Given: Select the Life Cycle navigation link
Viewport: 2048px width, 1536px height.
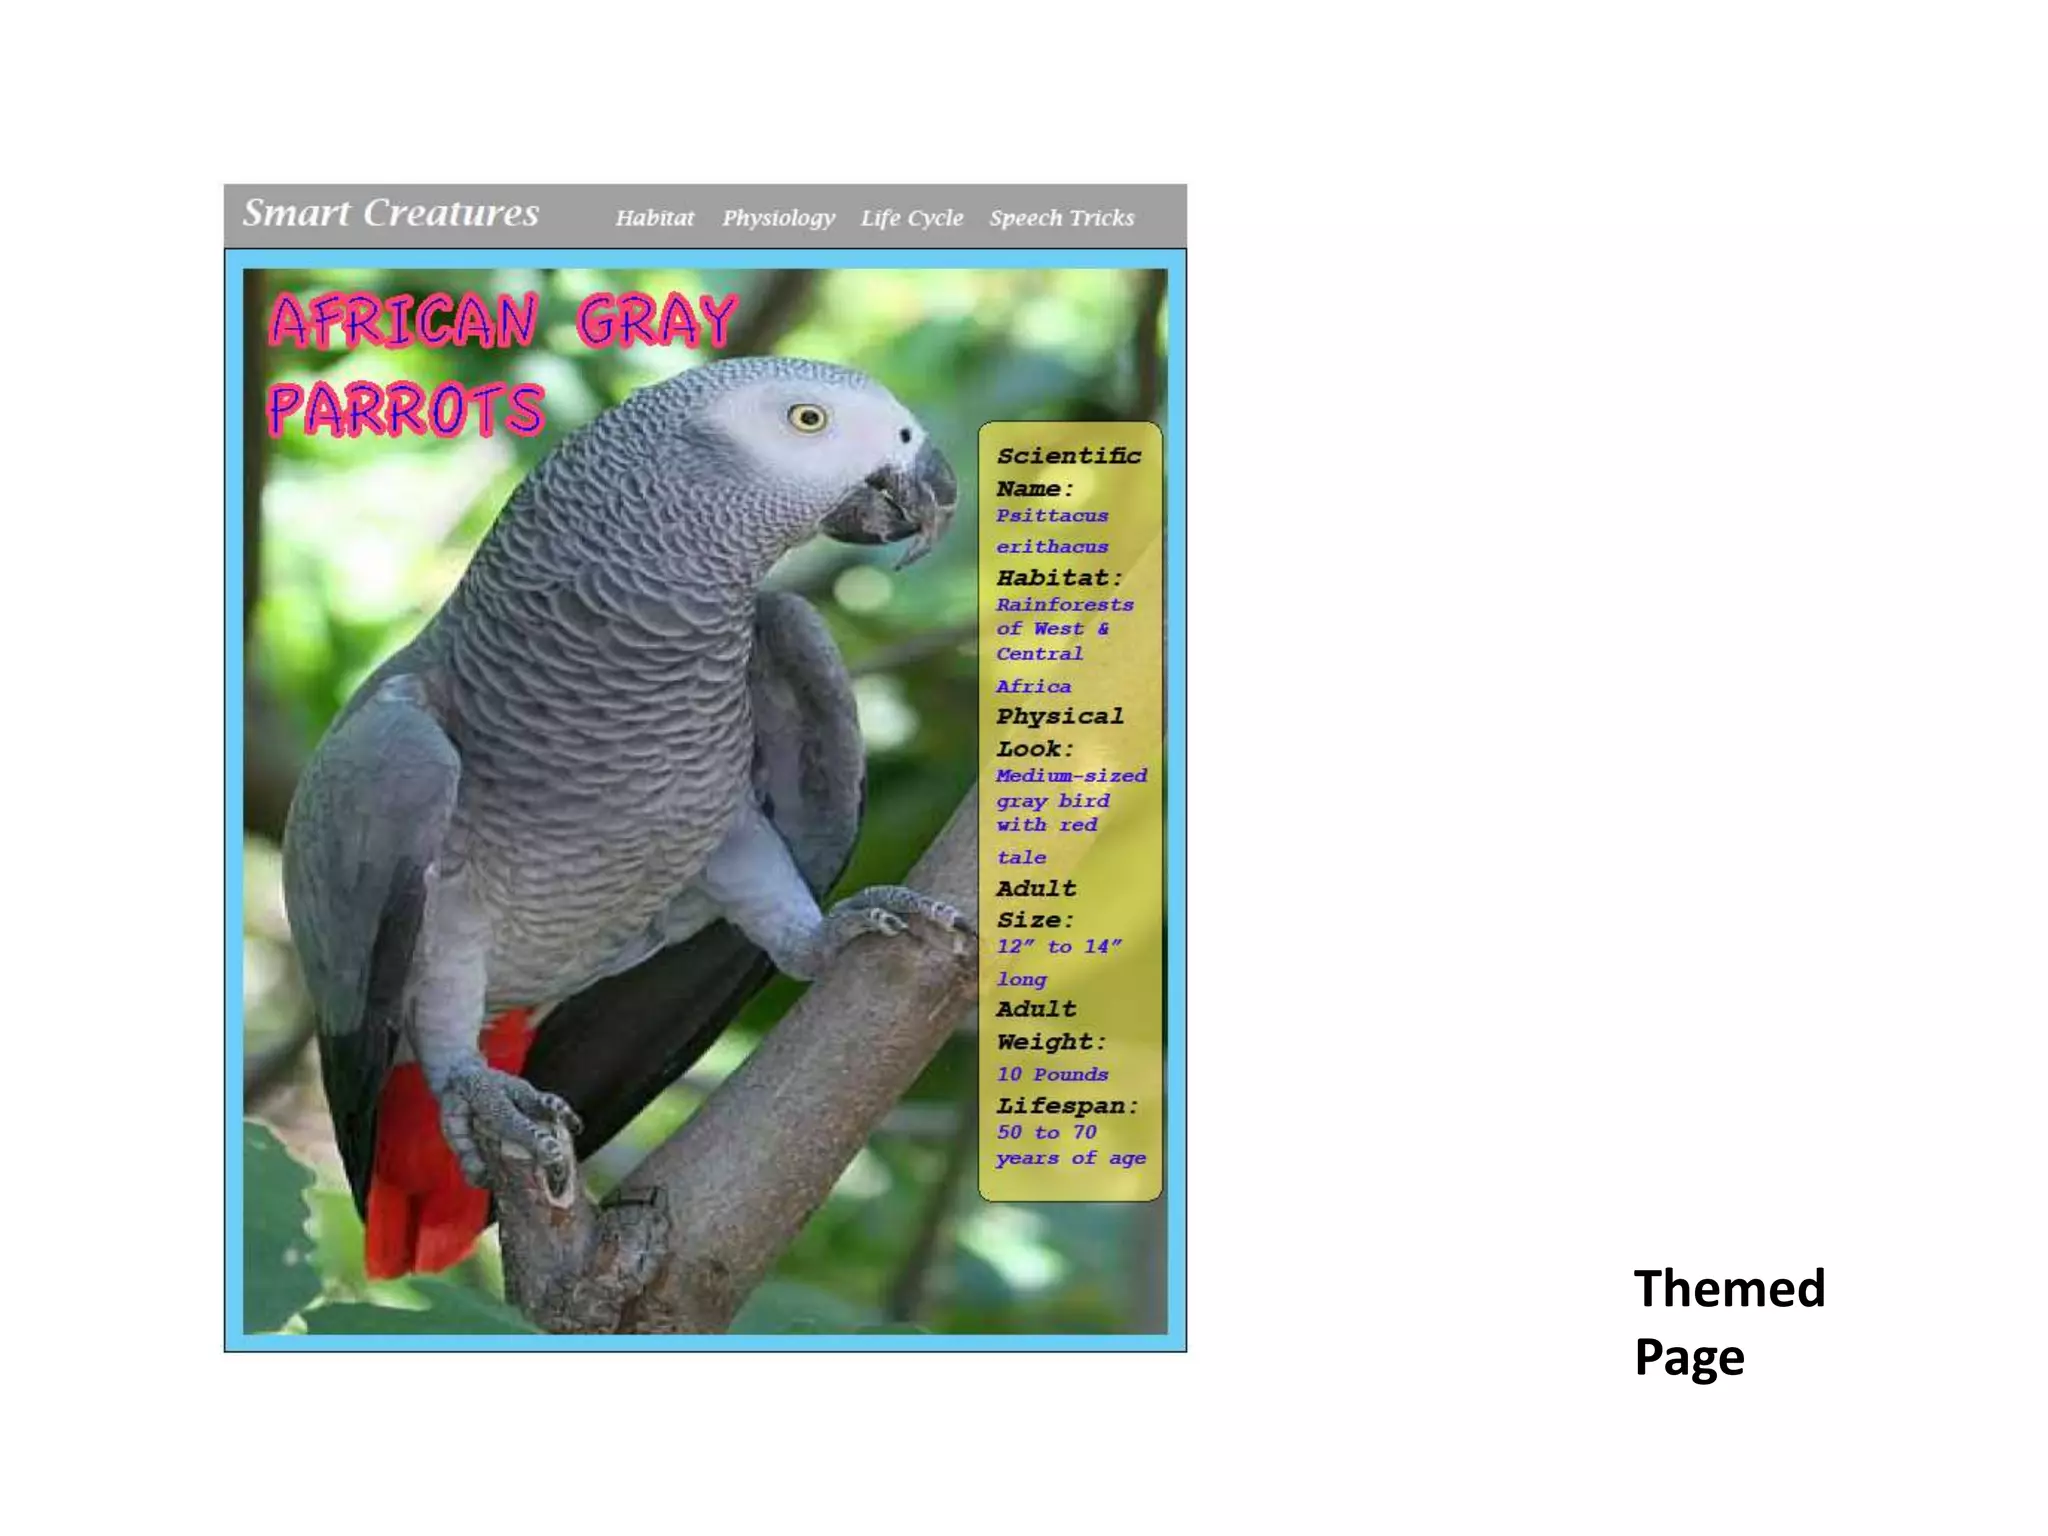Looking at the screenshot, I should tap(911, 218).
